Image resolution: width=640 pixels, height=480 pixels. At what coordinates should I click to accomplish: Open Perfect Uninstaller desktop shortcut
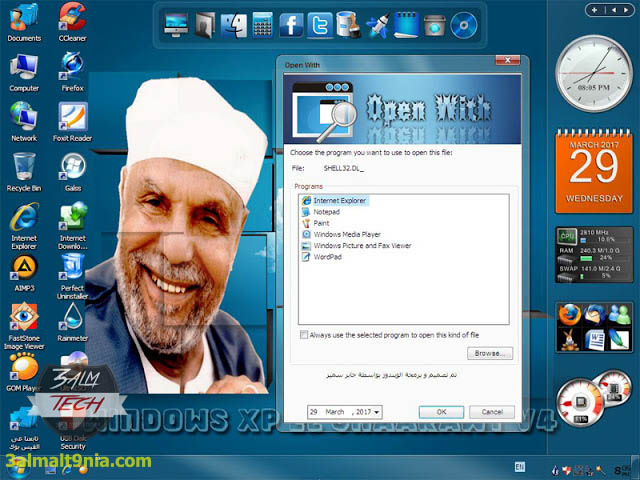[x=72, y=276]
